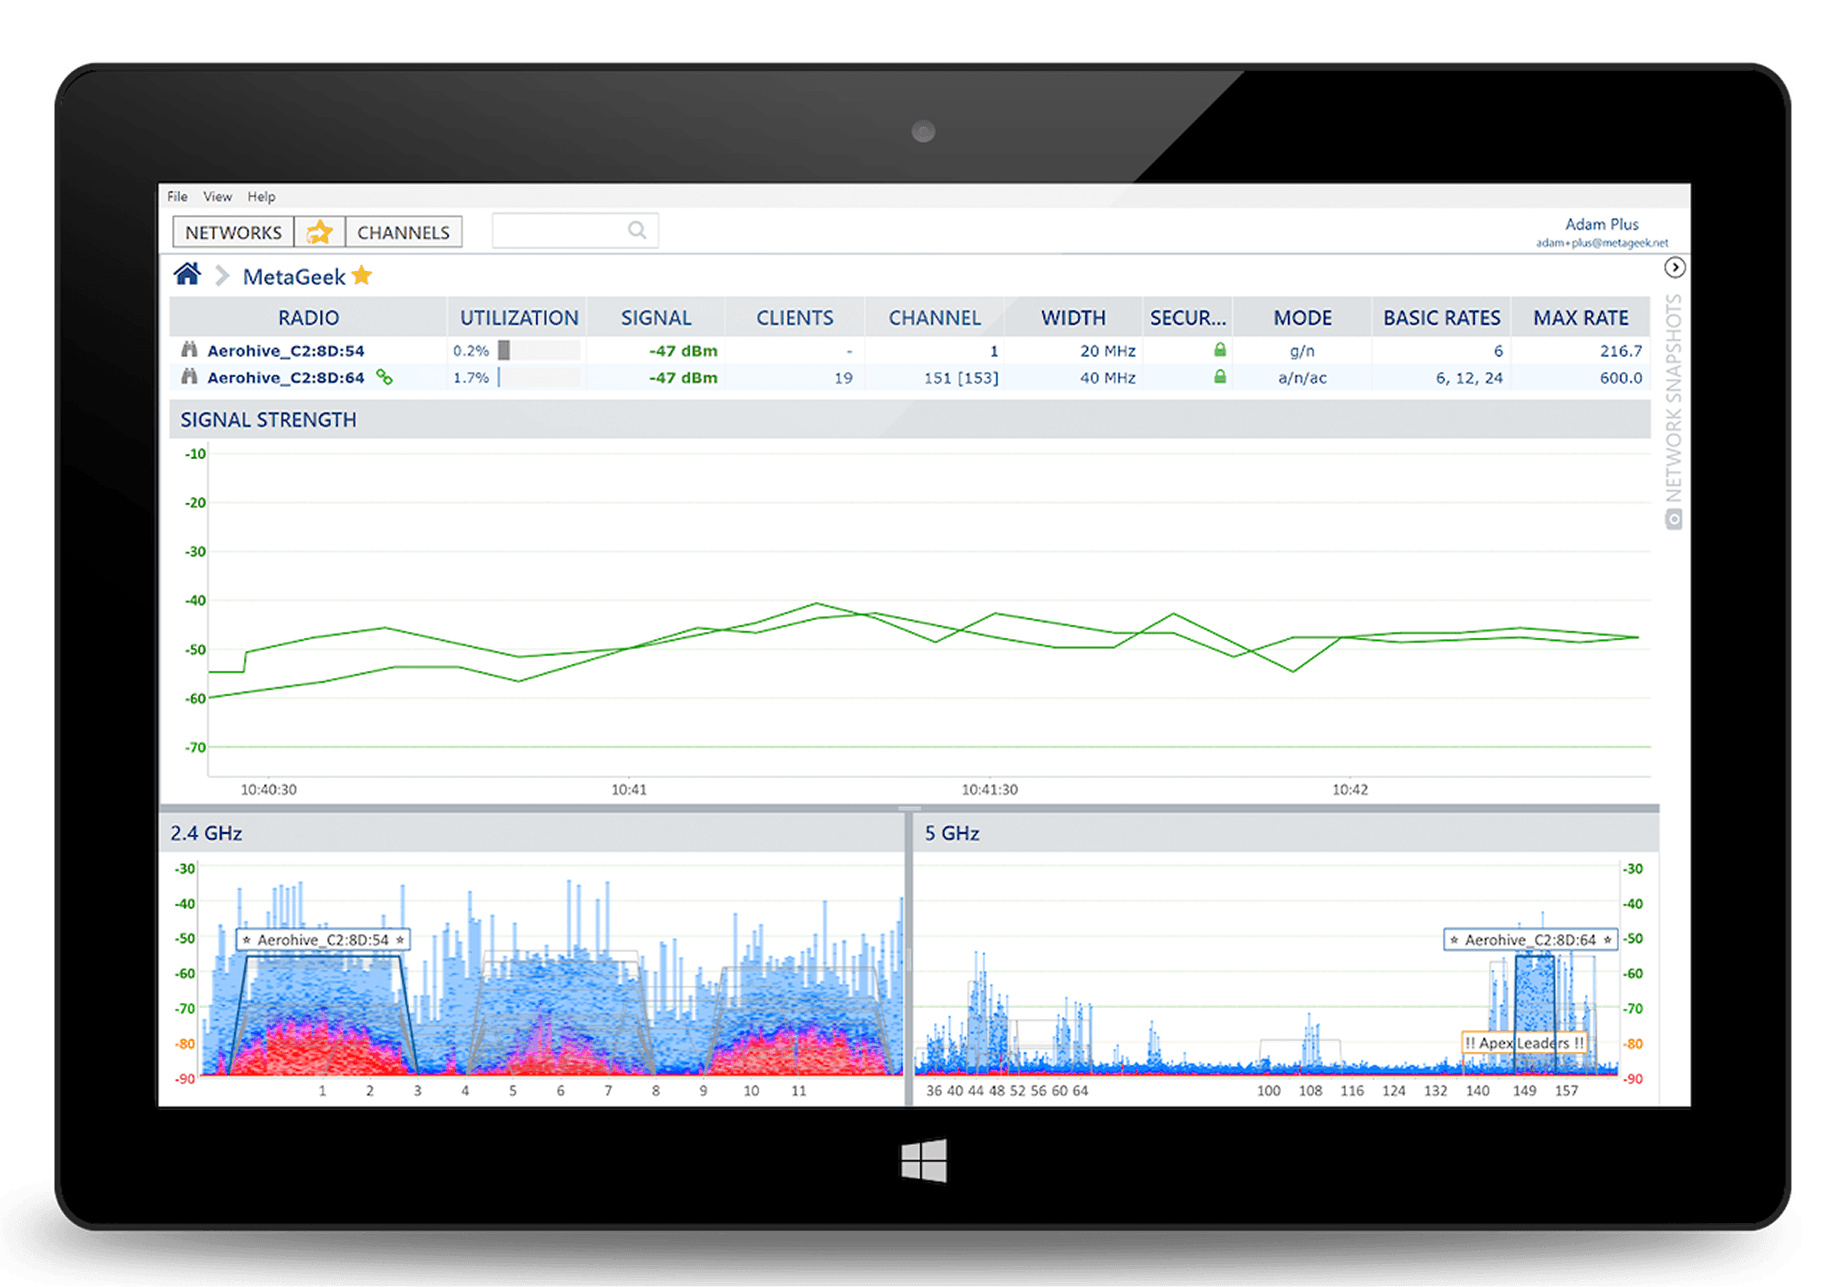Switch to the NETWORKS tab

point(233,232)
